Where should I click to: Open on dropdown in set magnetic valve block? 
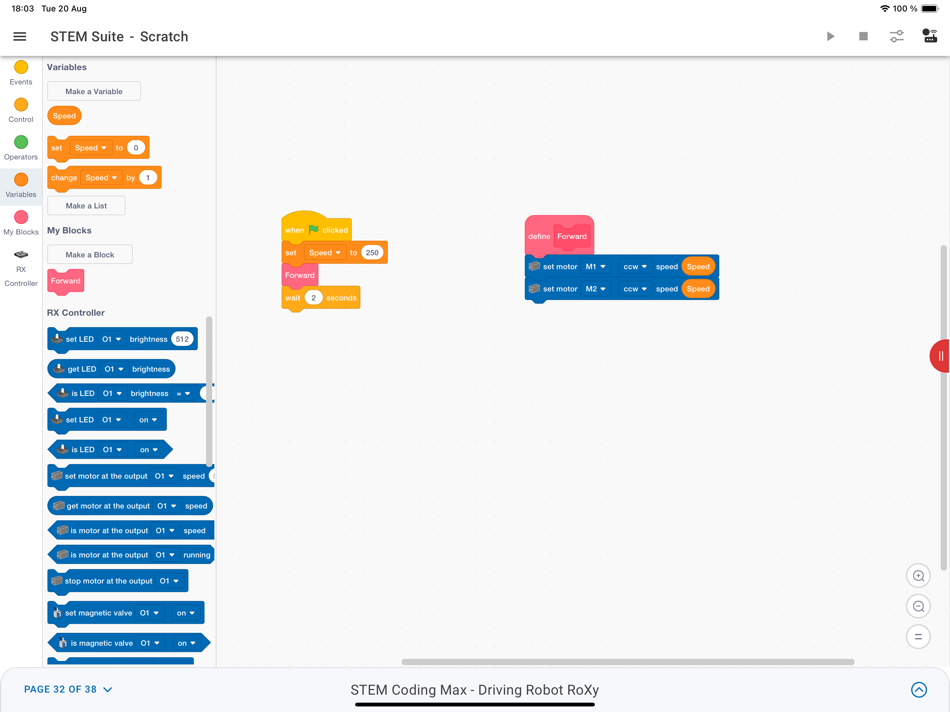click(x=185, y=613)
